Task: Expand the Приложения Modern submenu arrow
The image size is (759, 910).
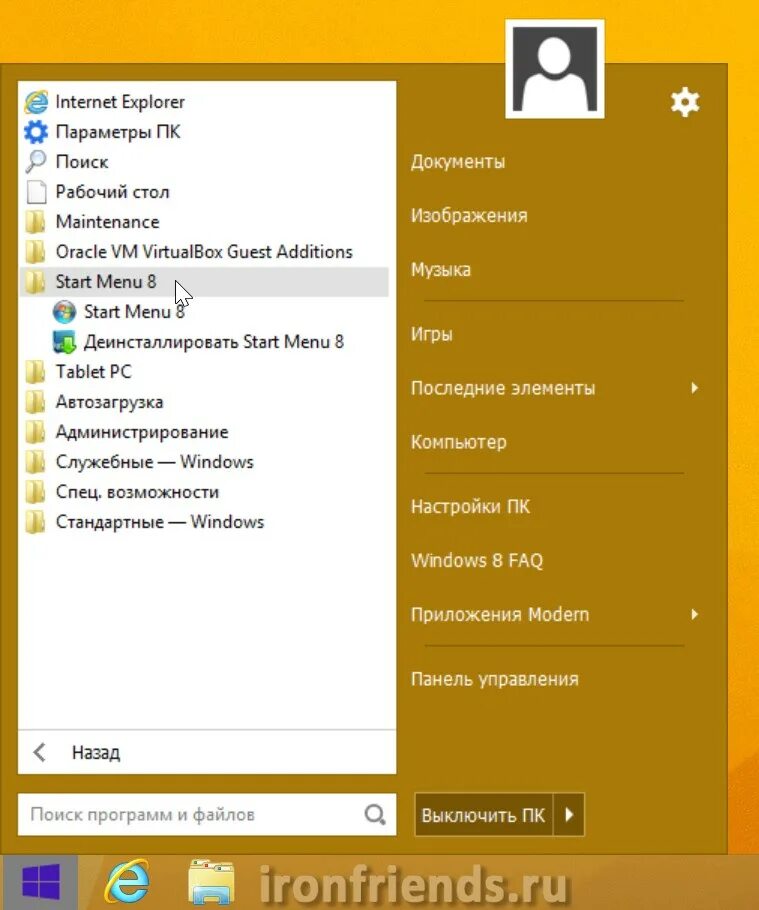Action: [x=695, y=615]
